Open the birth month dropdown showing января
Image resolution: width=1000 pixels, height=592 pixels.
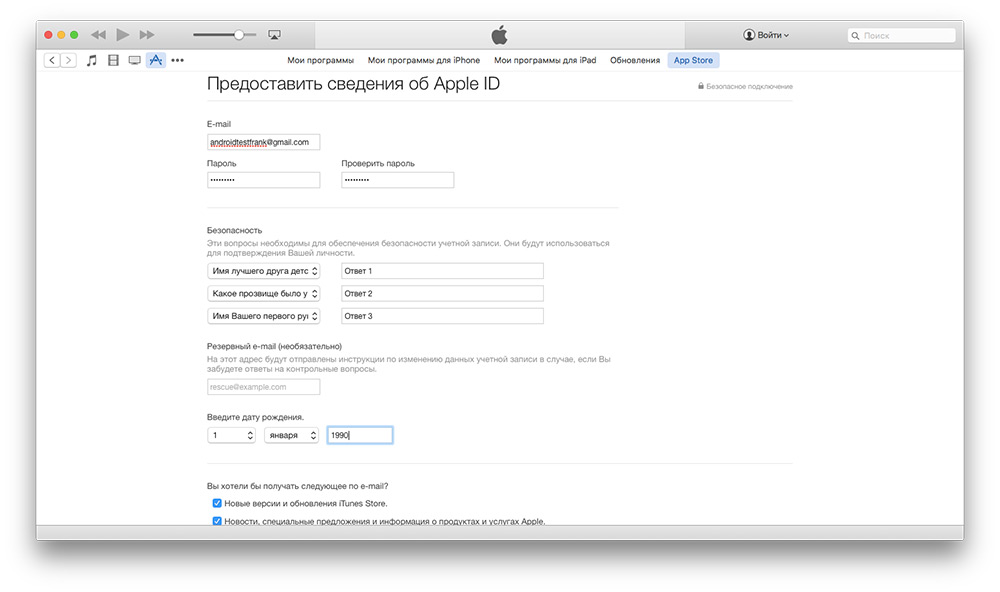click(x=292, y=435)
